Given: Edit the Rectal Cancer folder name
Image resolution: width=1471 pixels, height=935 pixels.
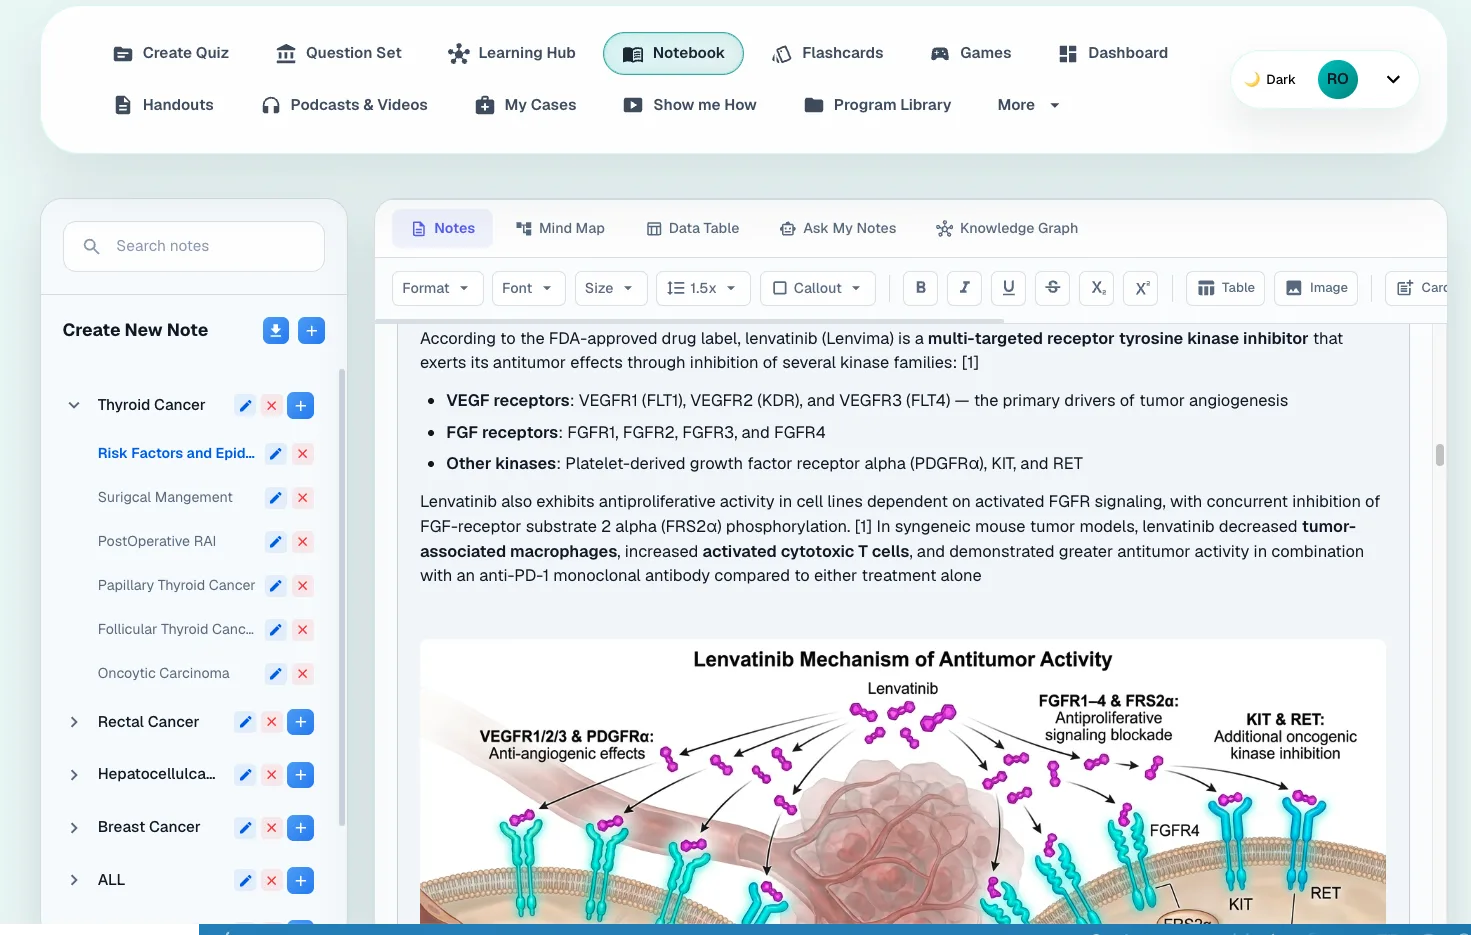Looking at the screenshot, I should pos(245,722).
